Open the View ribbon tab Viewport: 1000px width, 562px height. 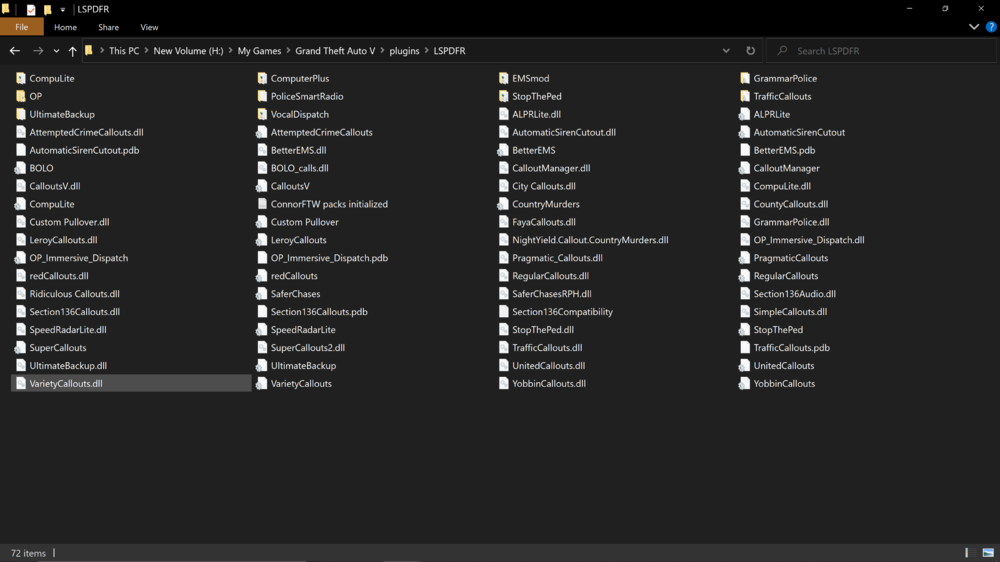tap(149, 27)
